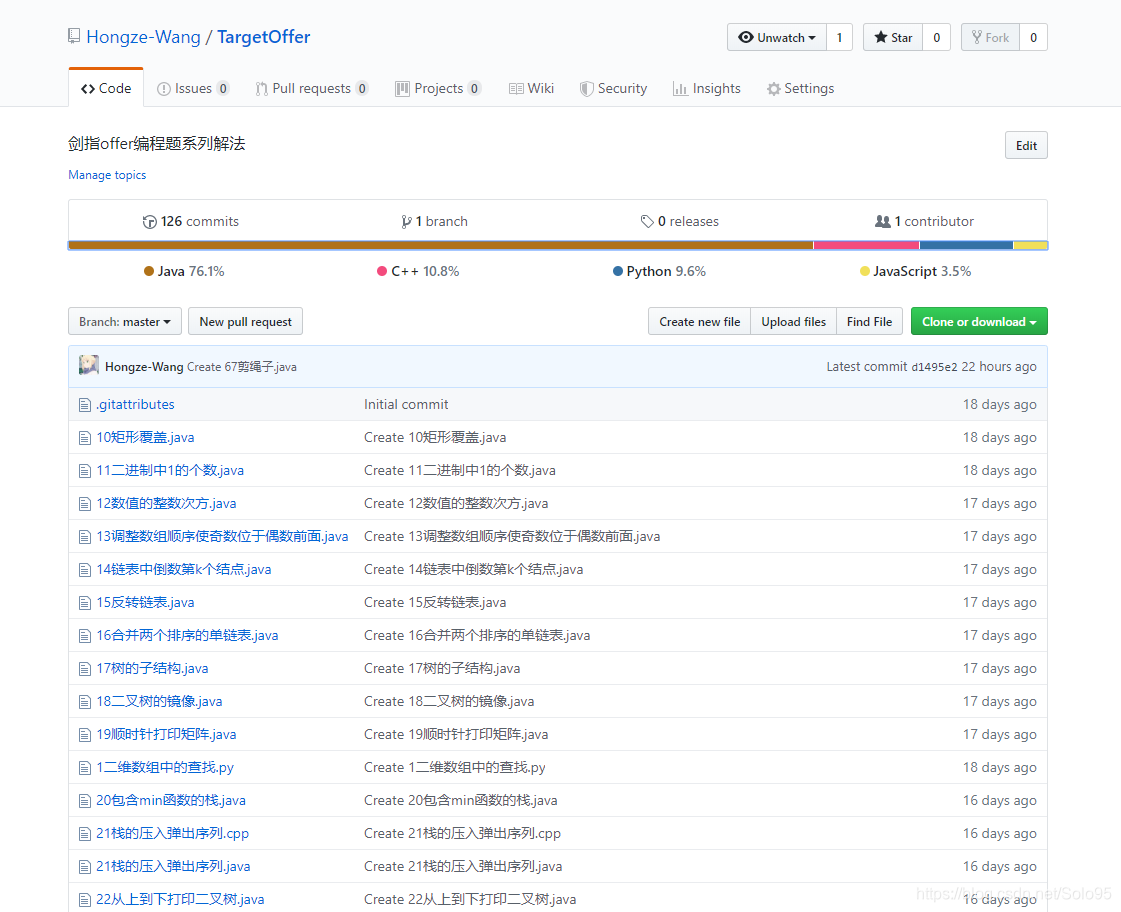Open file 11二进制中1的个数.java
The image size is (1121, 912).
(x=170, y=470)
